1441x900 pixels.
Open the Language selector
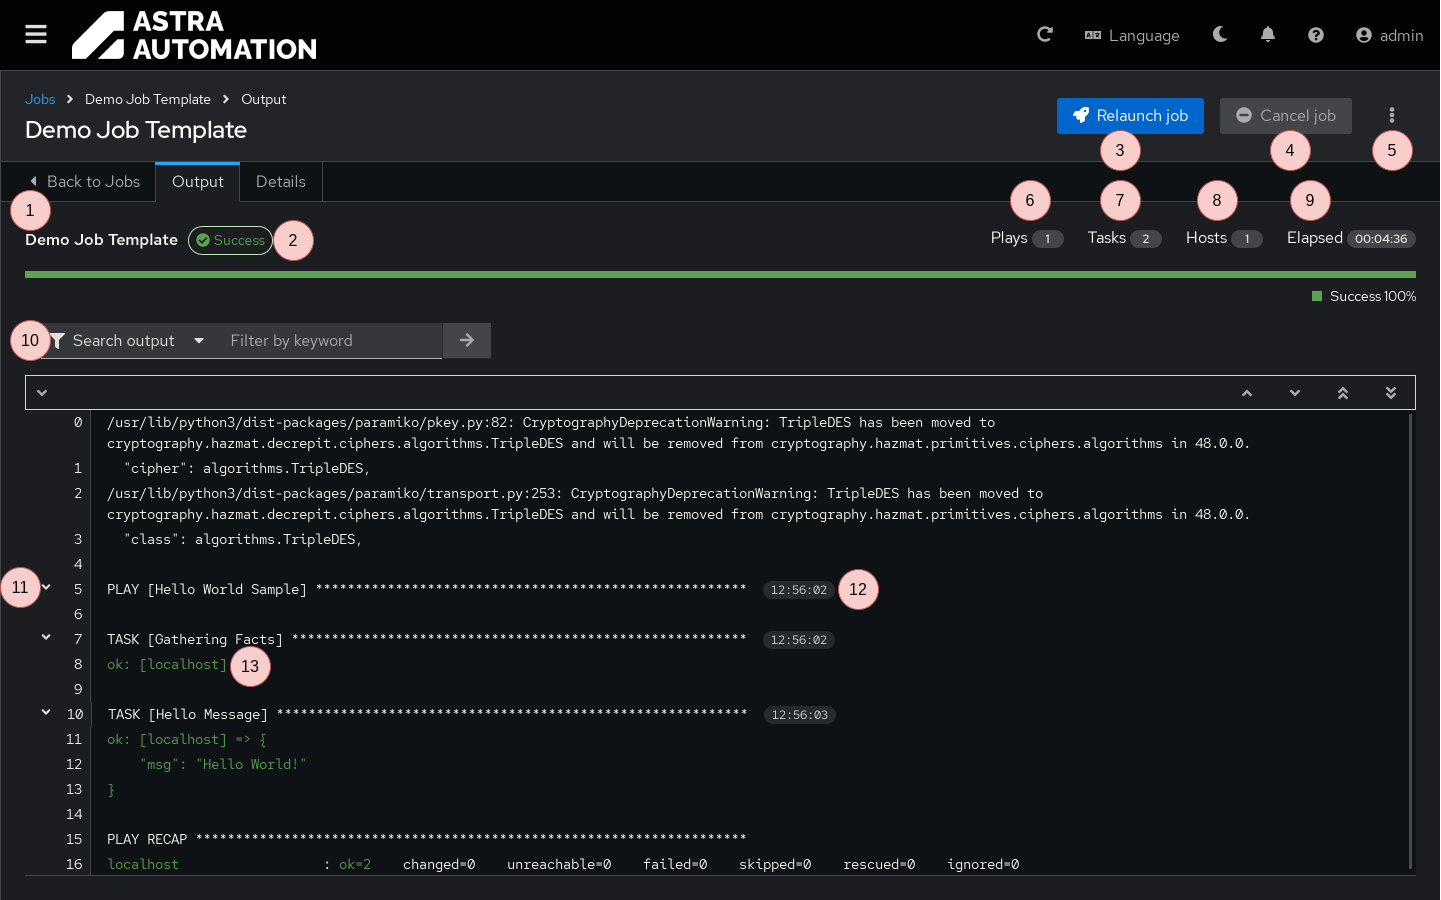coord(1132,35)
